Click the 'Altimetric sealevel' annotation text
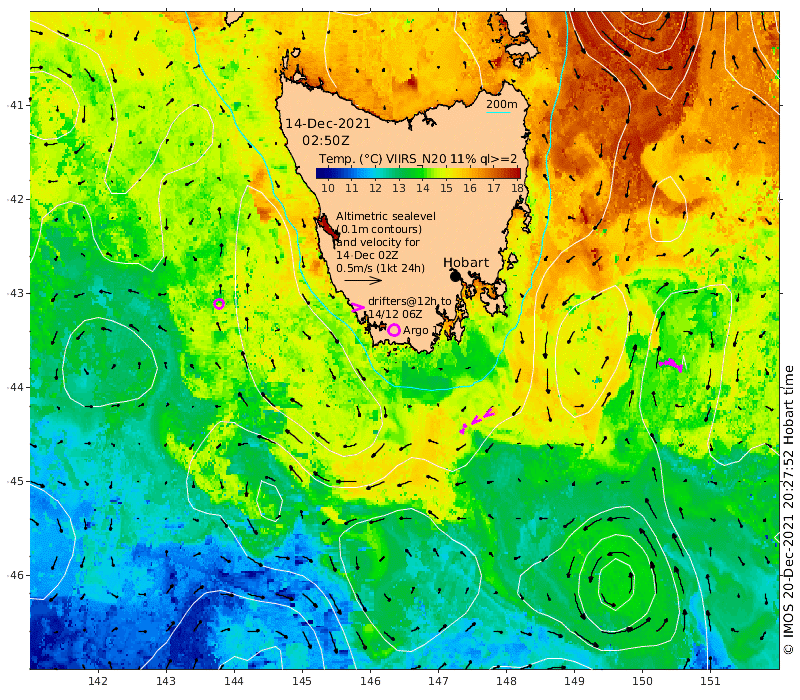The image size is (800, 700). (386, 216)
